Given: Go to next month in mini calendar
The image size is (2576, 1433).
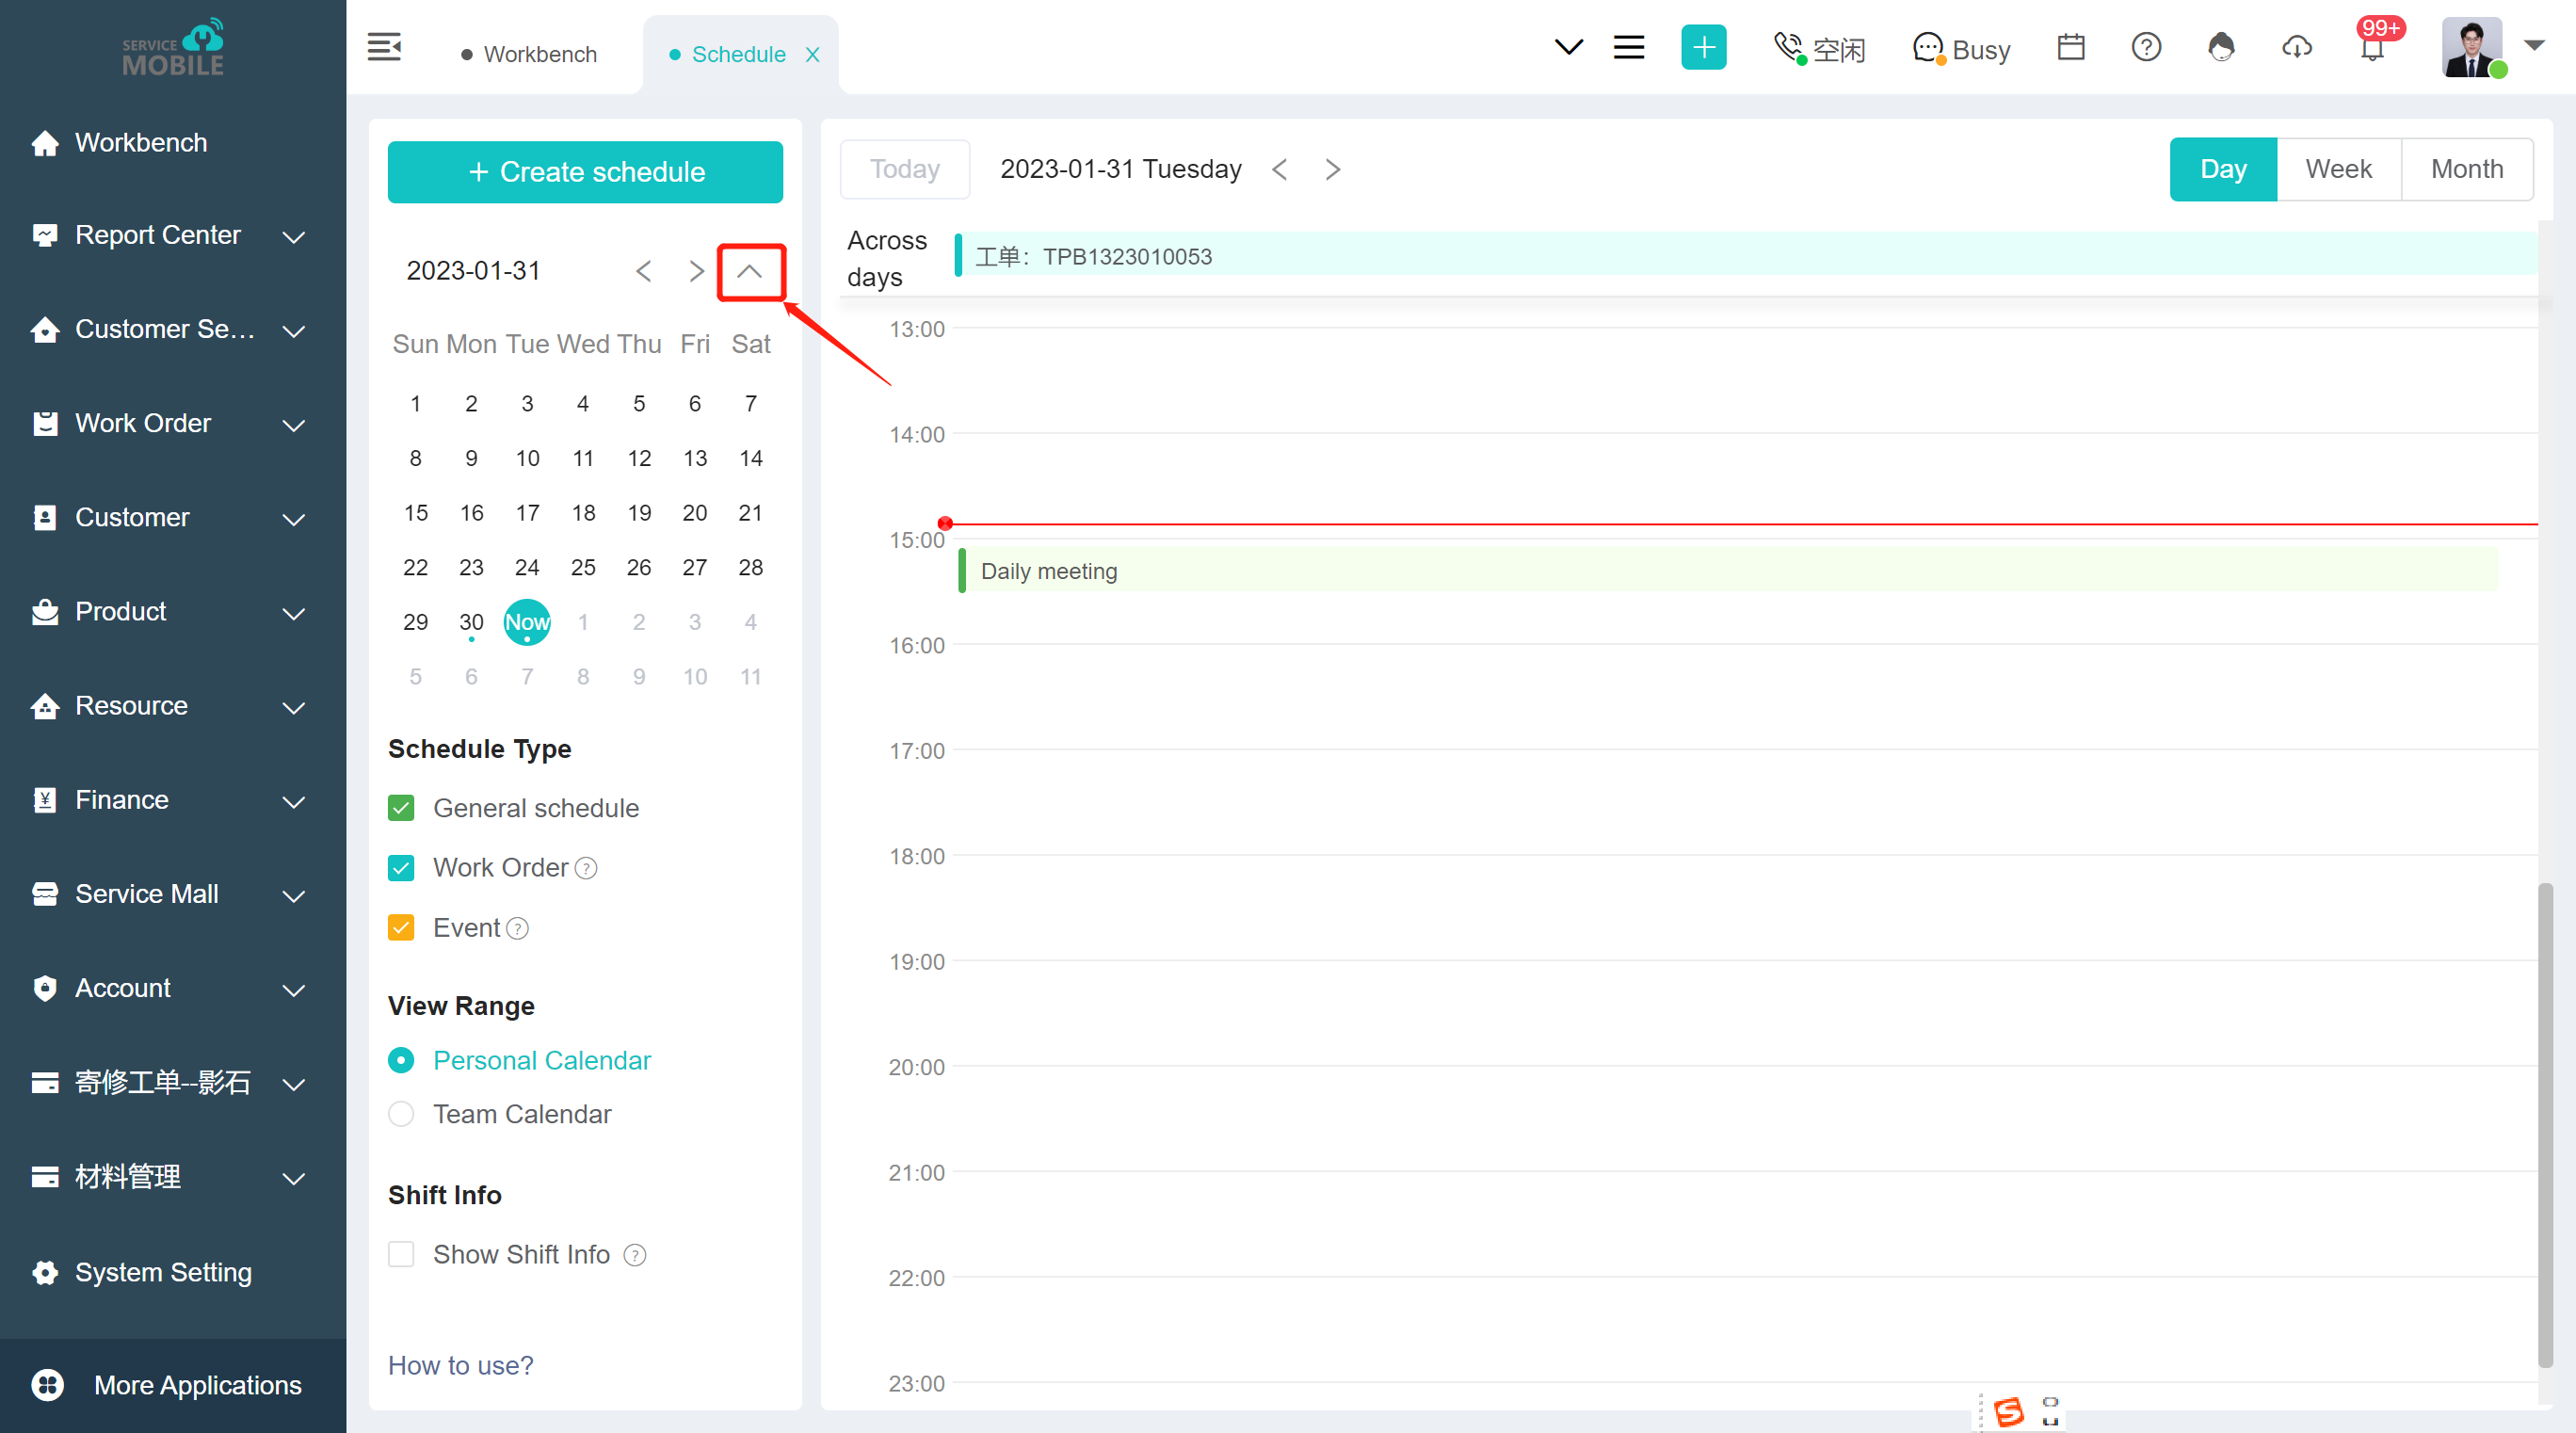Looking at the screenshot, I should tap(697, 271).
